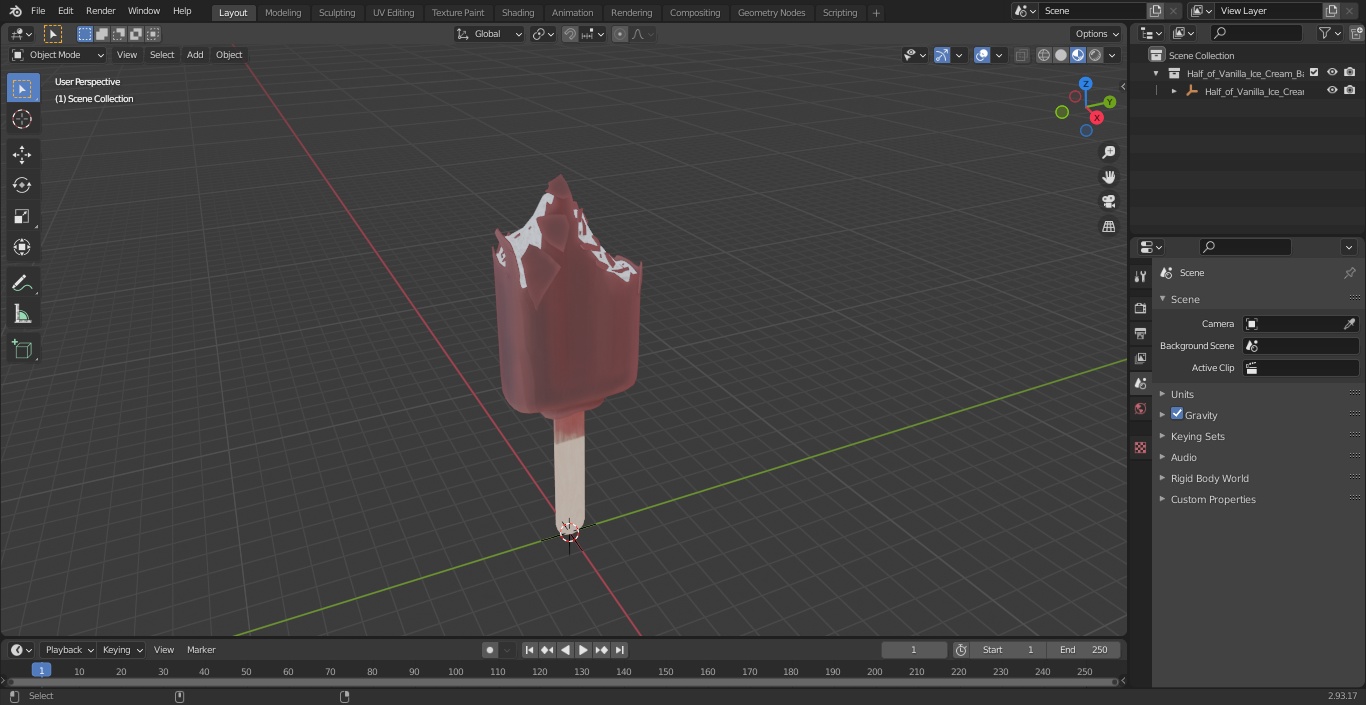The height and width of the screenshot is (705, 1366).
Task: Toggle X-ray mode
Action: (1021, 55)
